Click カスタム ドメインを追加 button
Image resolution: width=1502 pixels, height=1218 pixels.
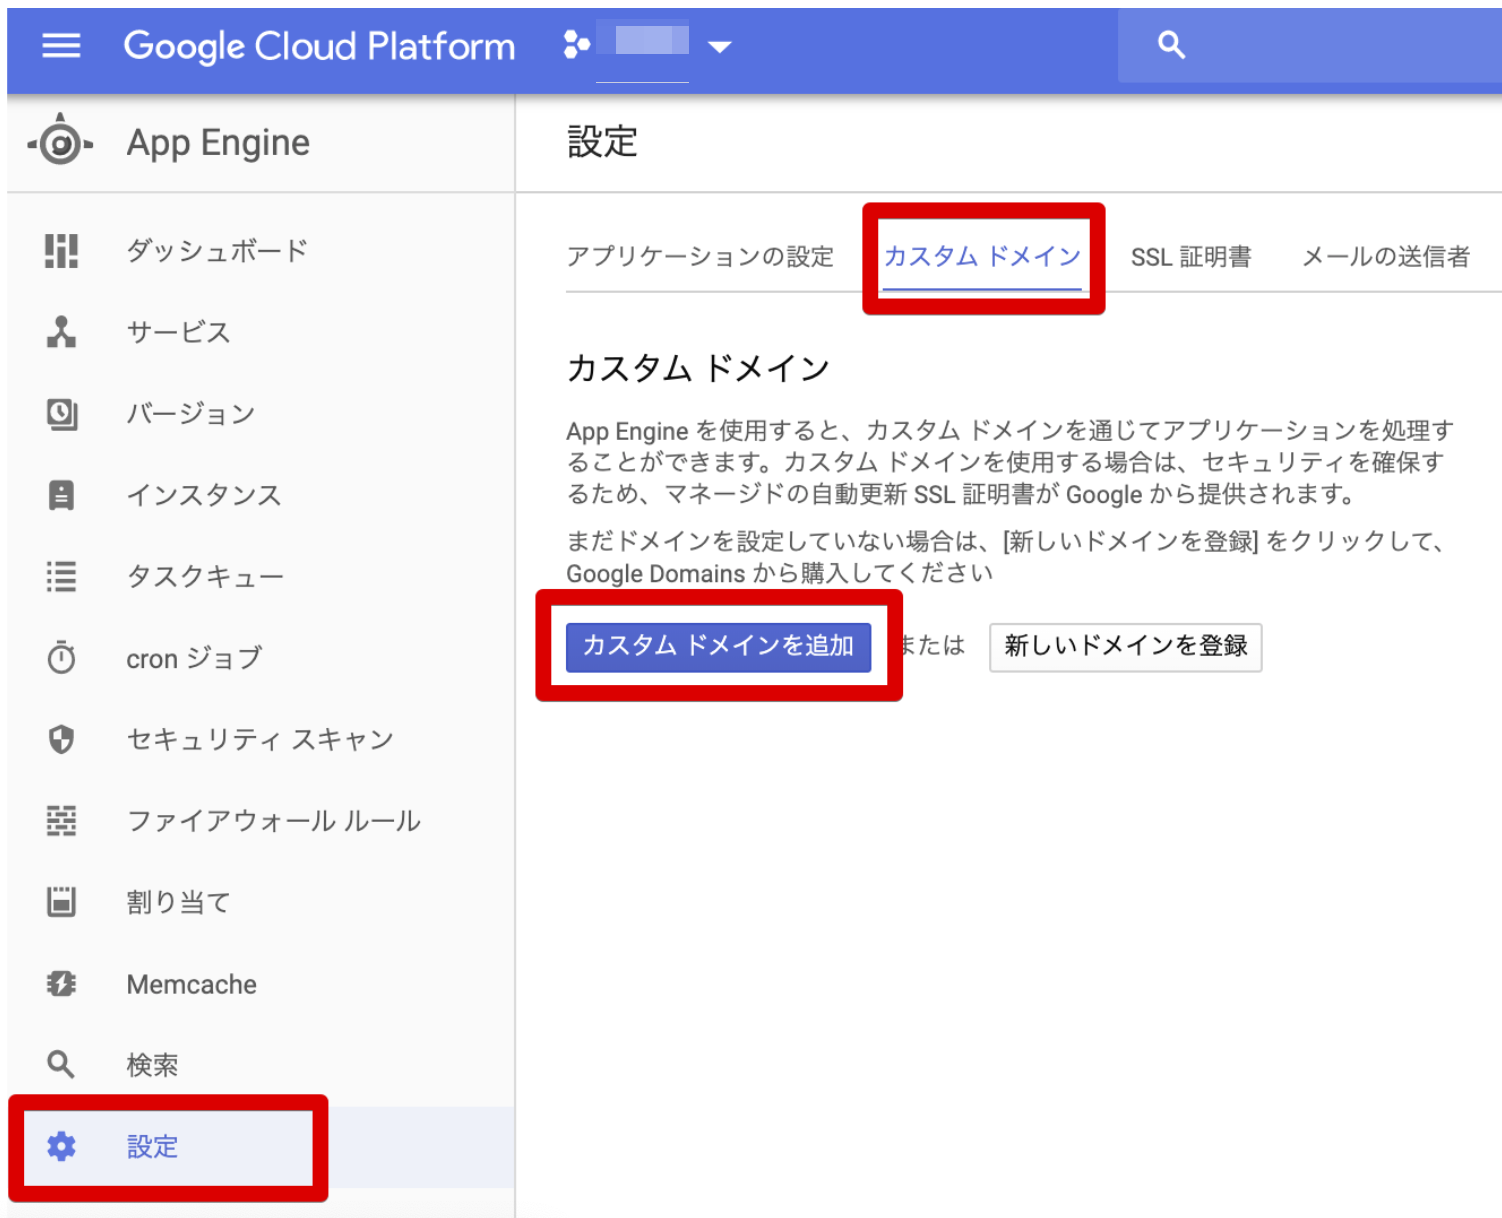click(718, 646)
